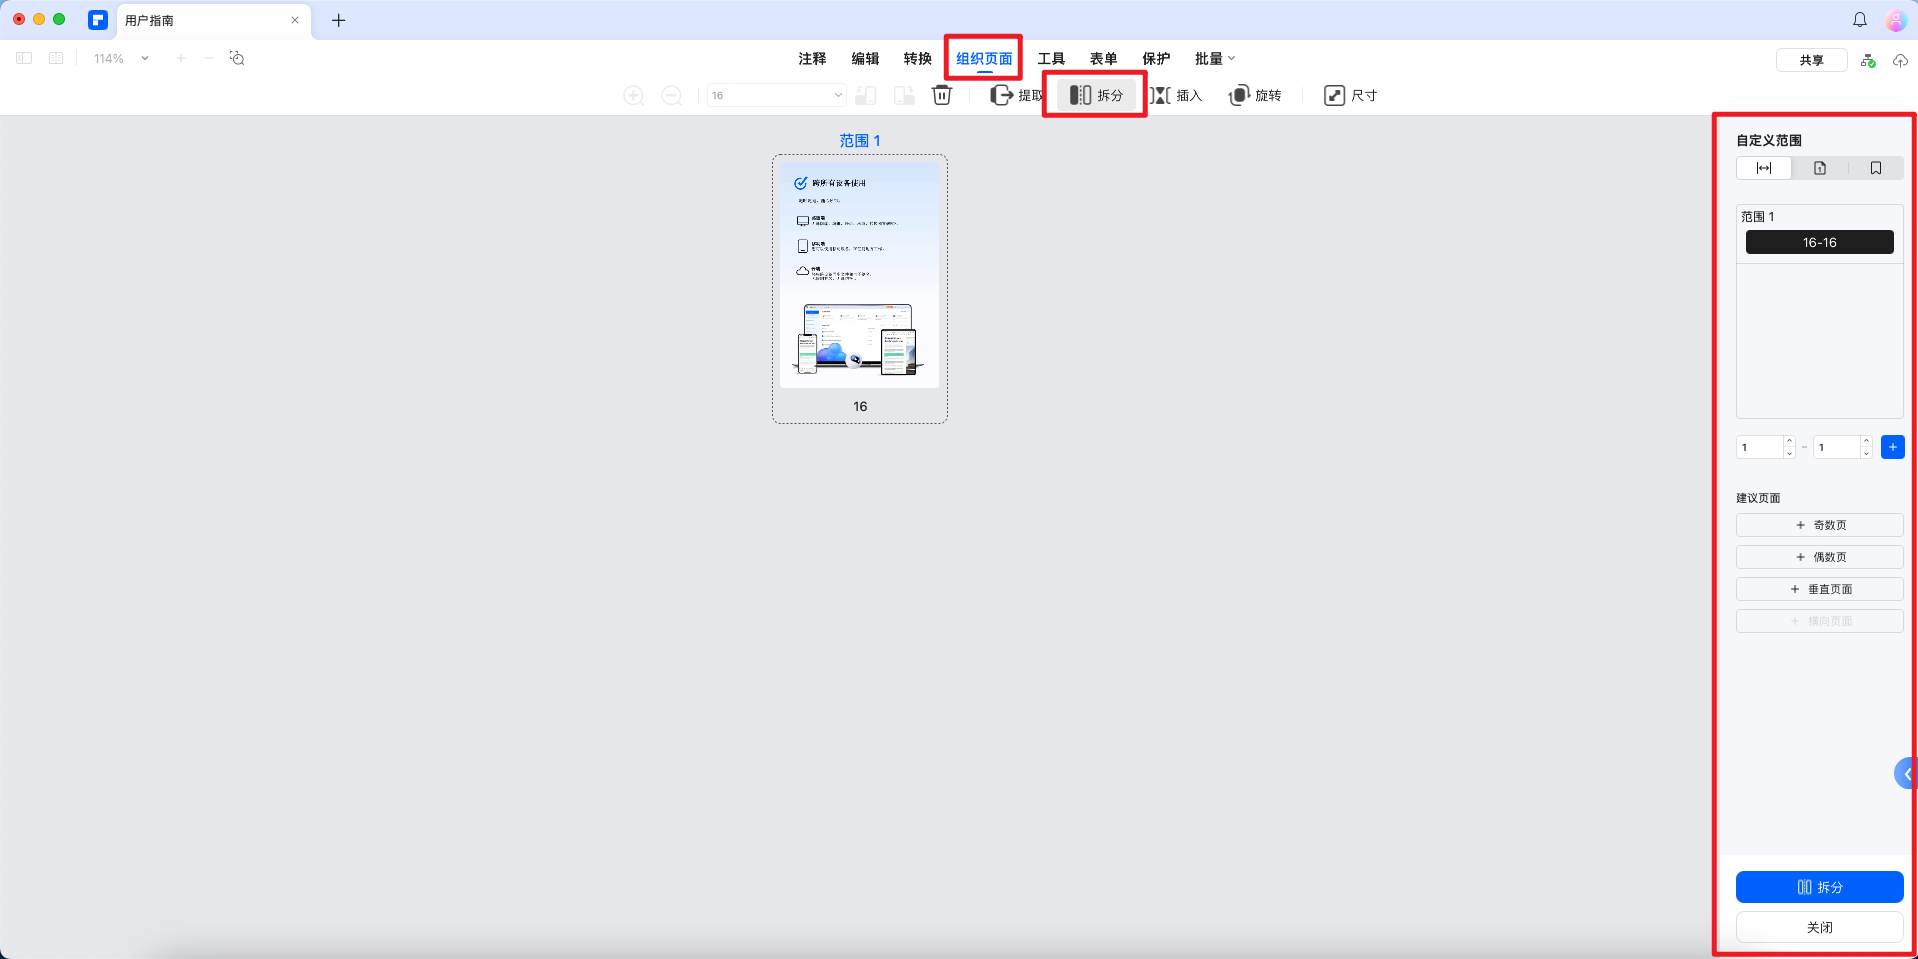Open notifications via the bell icon
The width and height of the screenshot is (1918, 959).
point(1858,19)
